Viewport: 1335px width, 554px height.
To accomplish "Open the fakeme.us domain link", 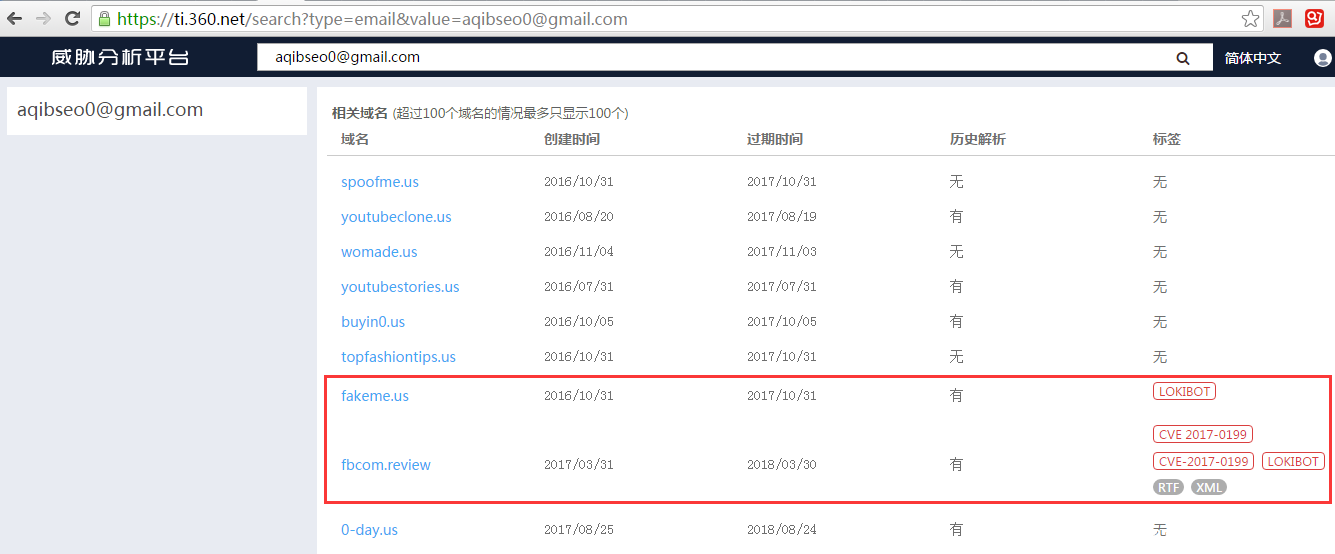I will [375, 396].
